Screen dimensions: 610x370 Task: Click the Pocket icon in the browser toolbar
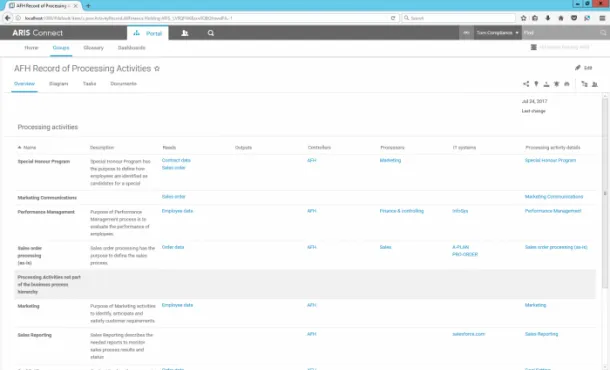[574, 18]
